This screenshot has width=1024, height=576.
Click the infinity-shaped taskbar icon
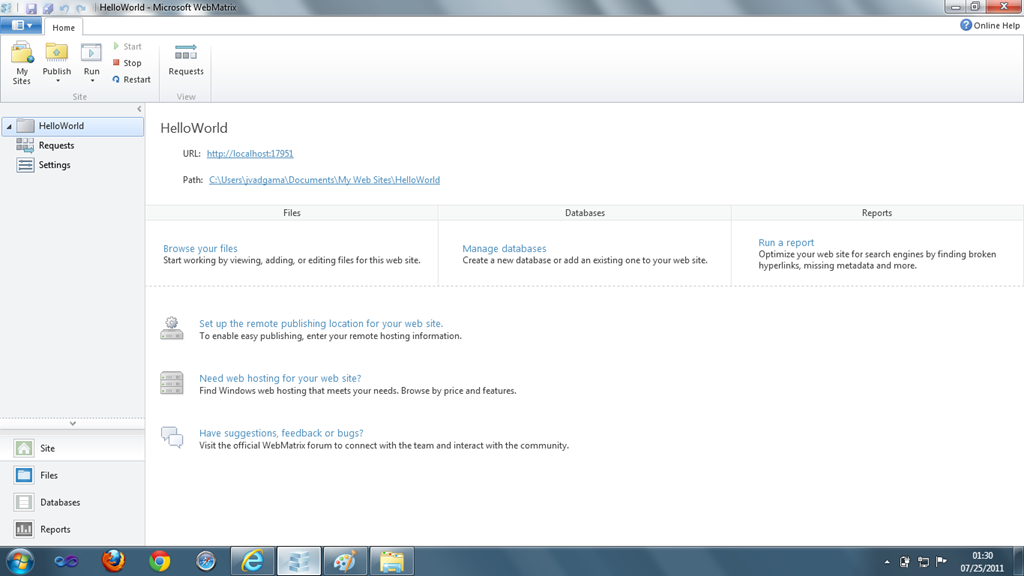(x=66, y=561)
